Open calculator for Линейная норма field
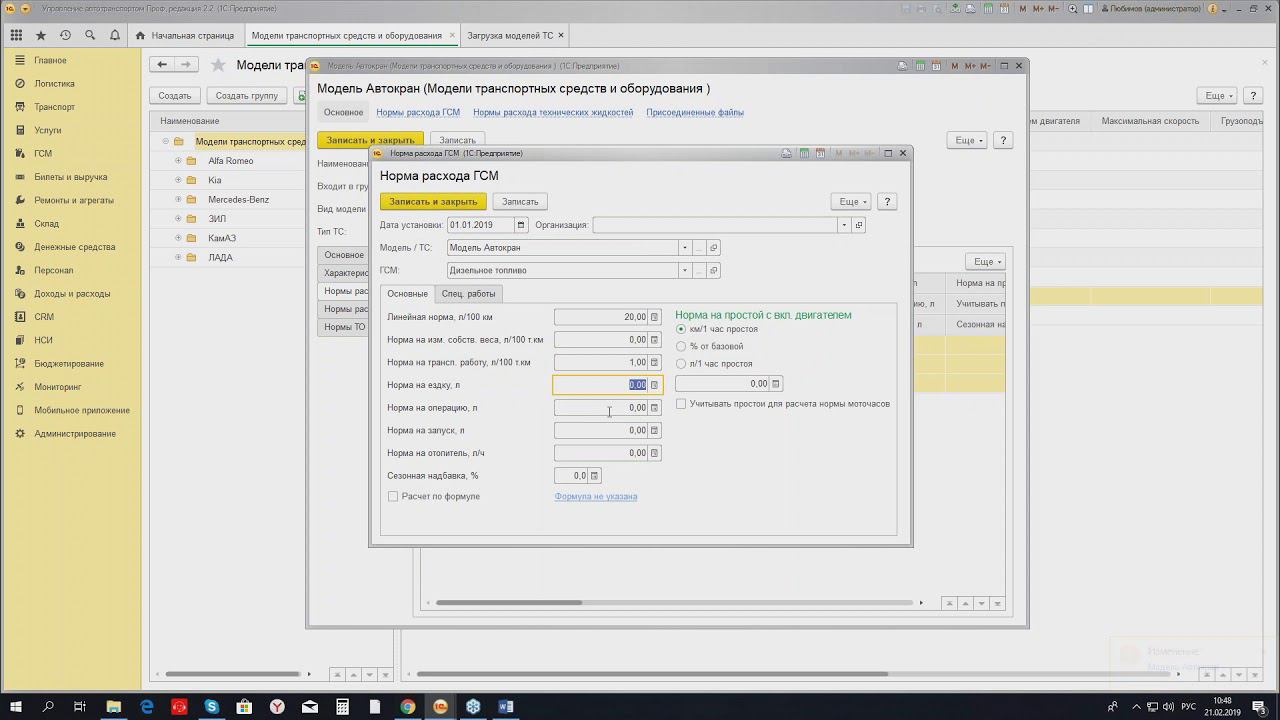 pyautogui.click(x=654, y=317)
